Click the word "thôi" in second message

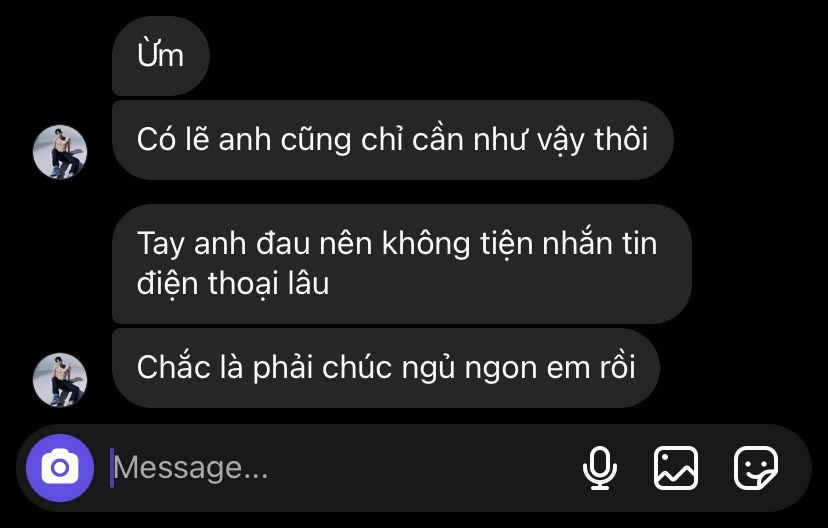click(621, 139)
